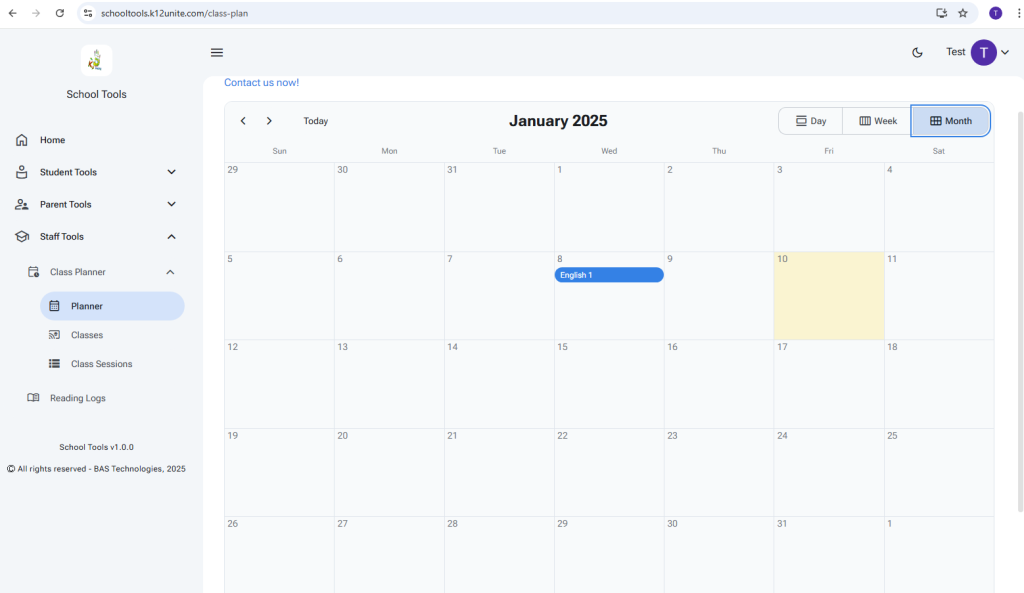Click the Contact us now link
Image resolution: width=1024 pixels, height=593 pixels.
(261, 83)
